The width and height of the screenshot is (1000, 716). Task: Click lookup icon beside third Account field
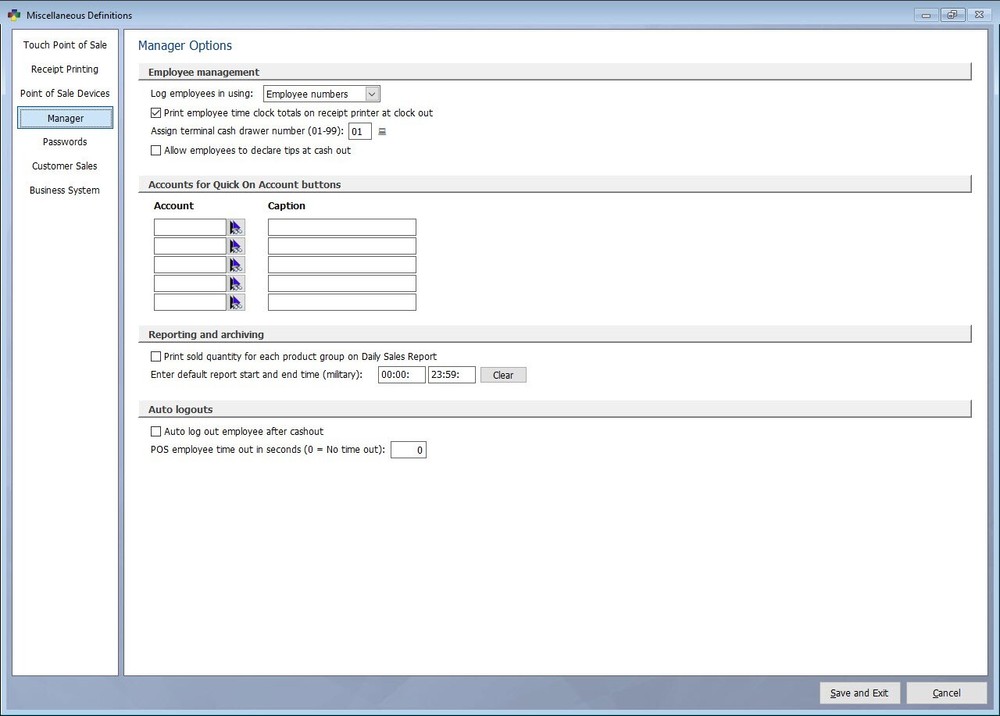(236, 265)
